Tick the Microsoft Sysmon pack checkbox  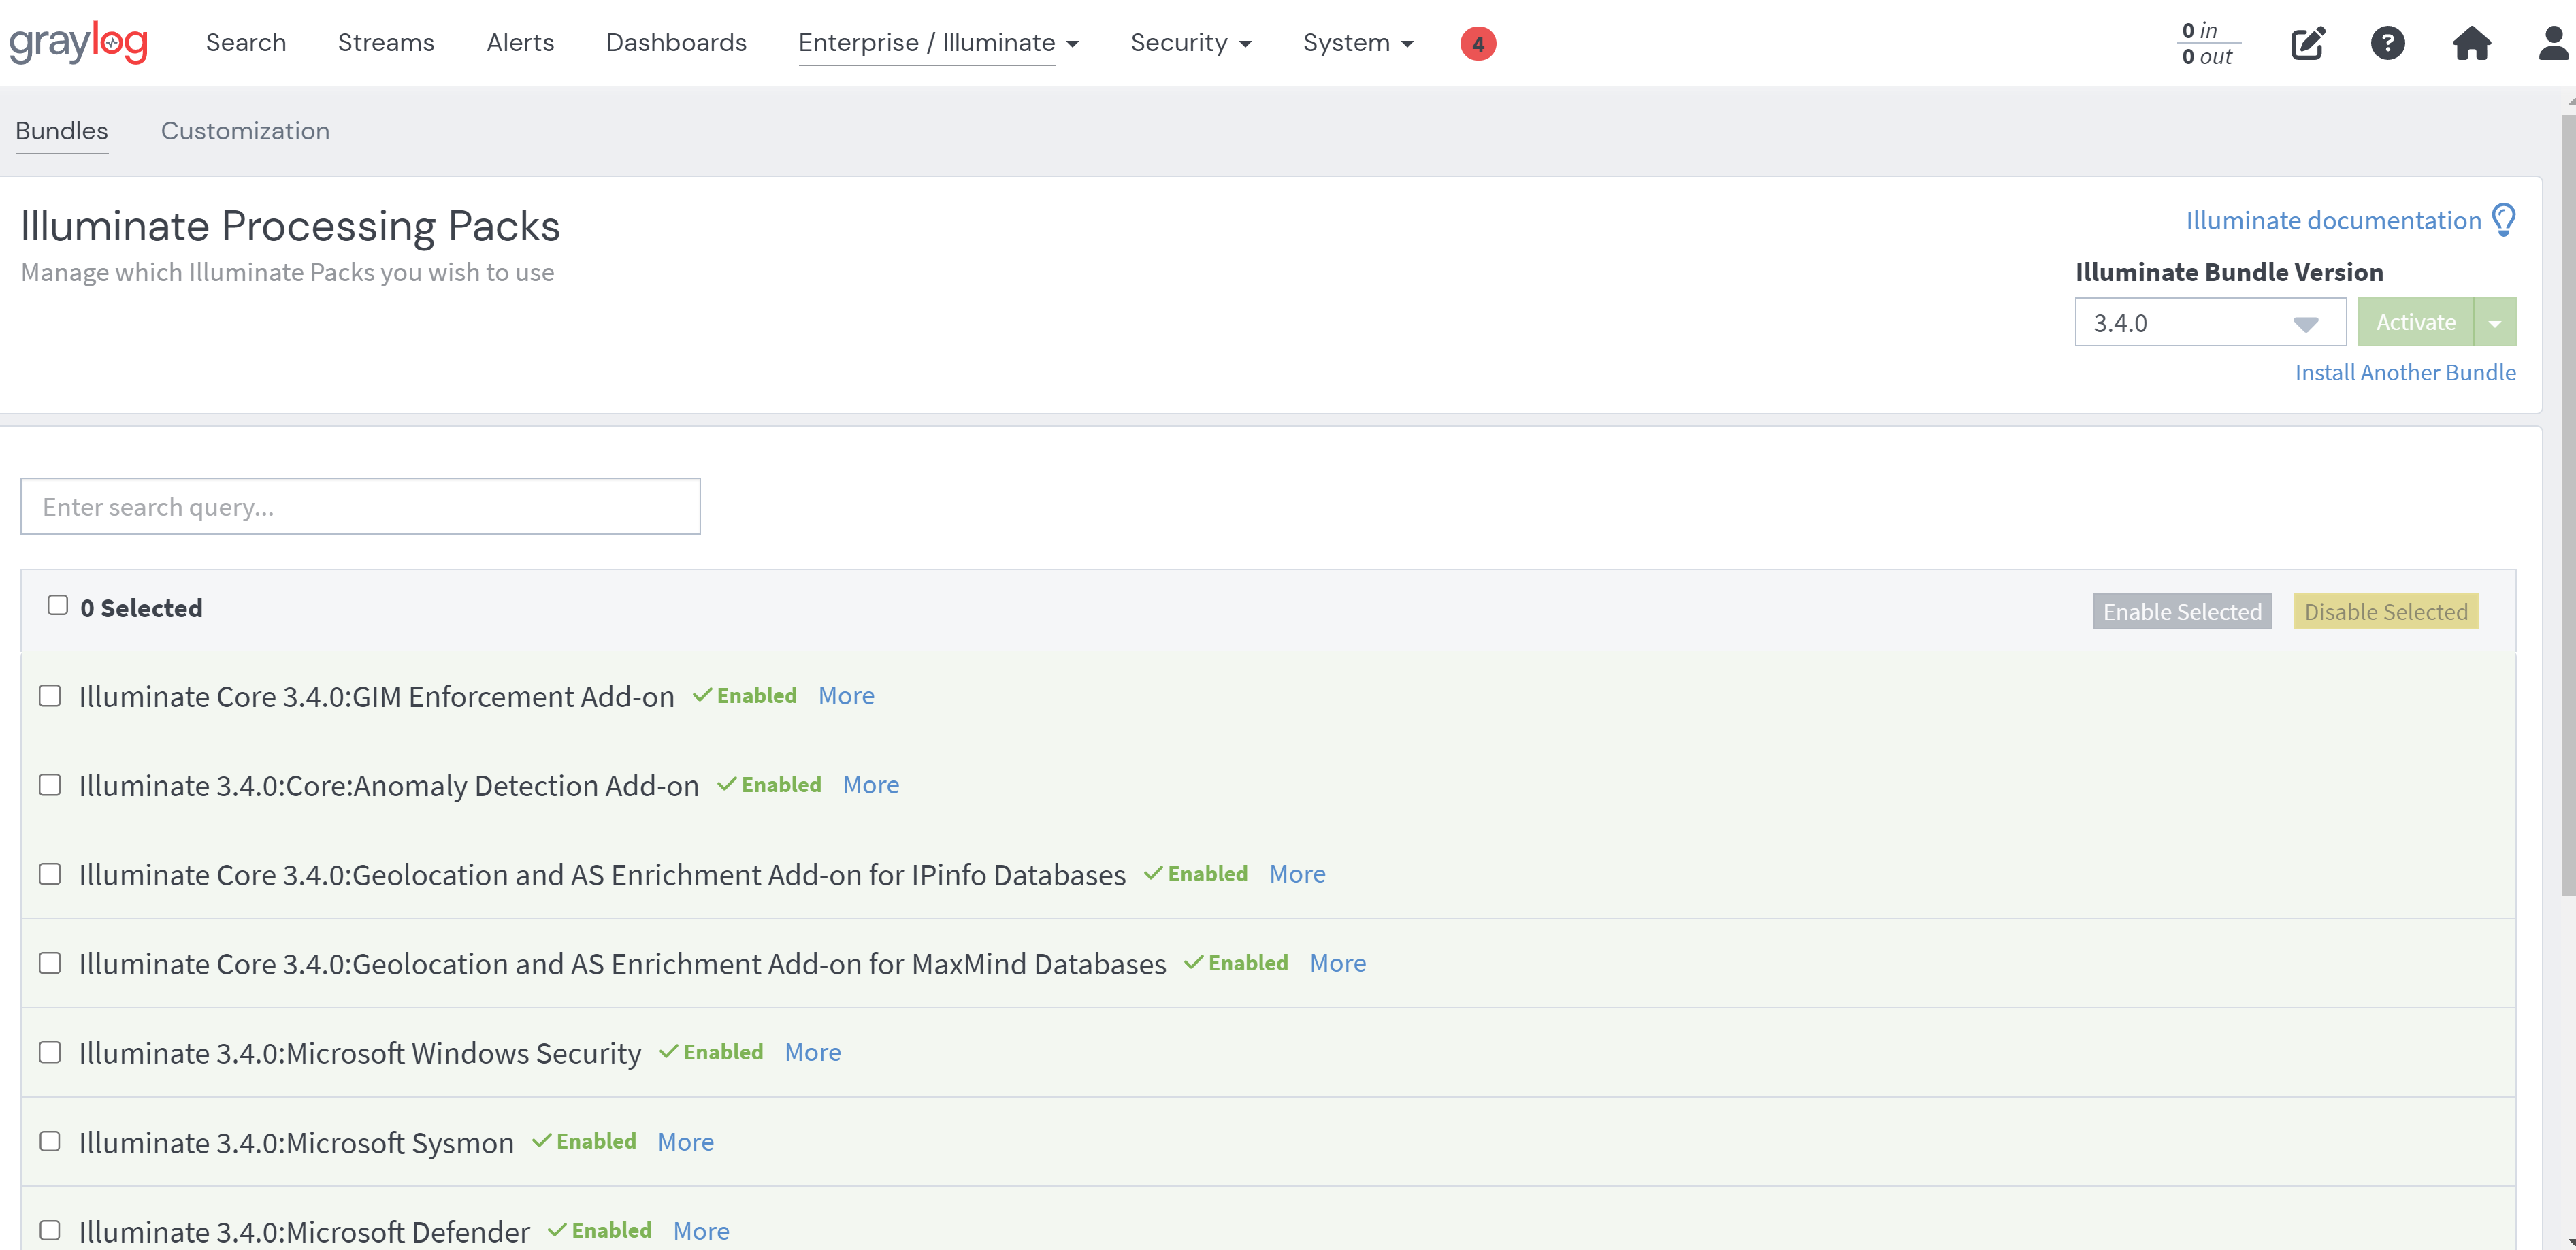click(50, 1141)
